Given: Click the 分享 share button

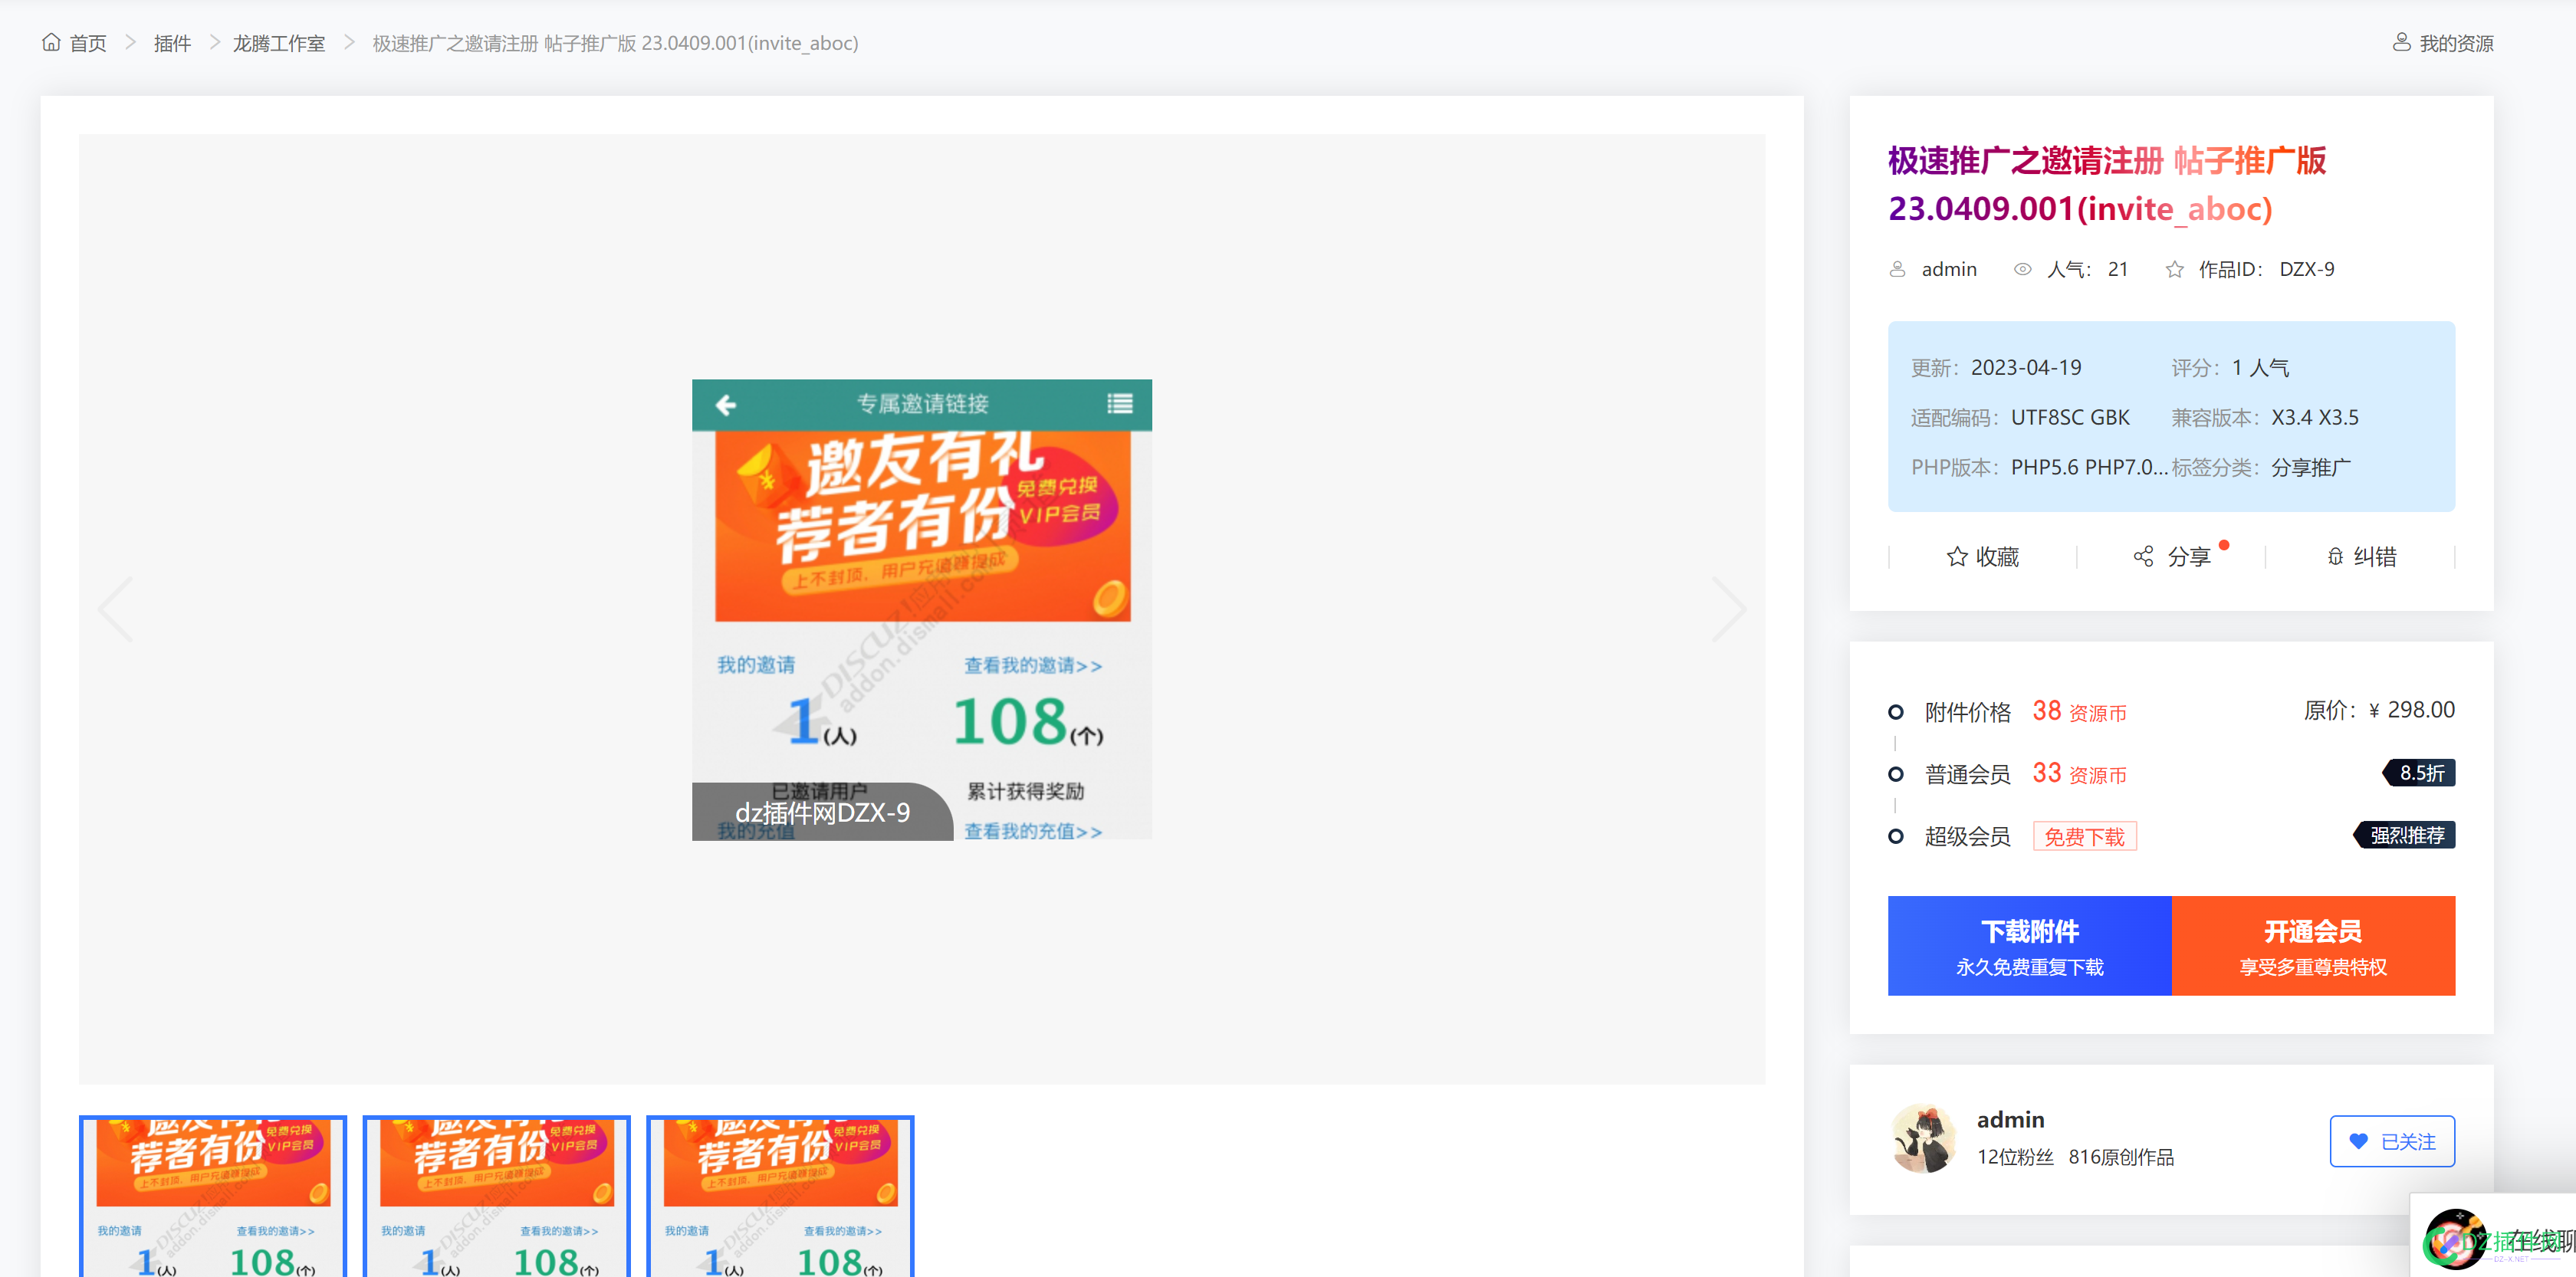Looking at the screenshot, I should point(2171,556).
